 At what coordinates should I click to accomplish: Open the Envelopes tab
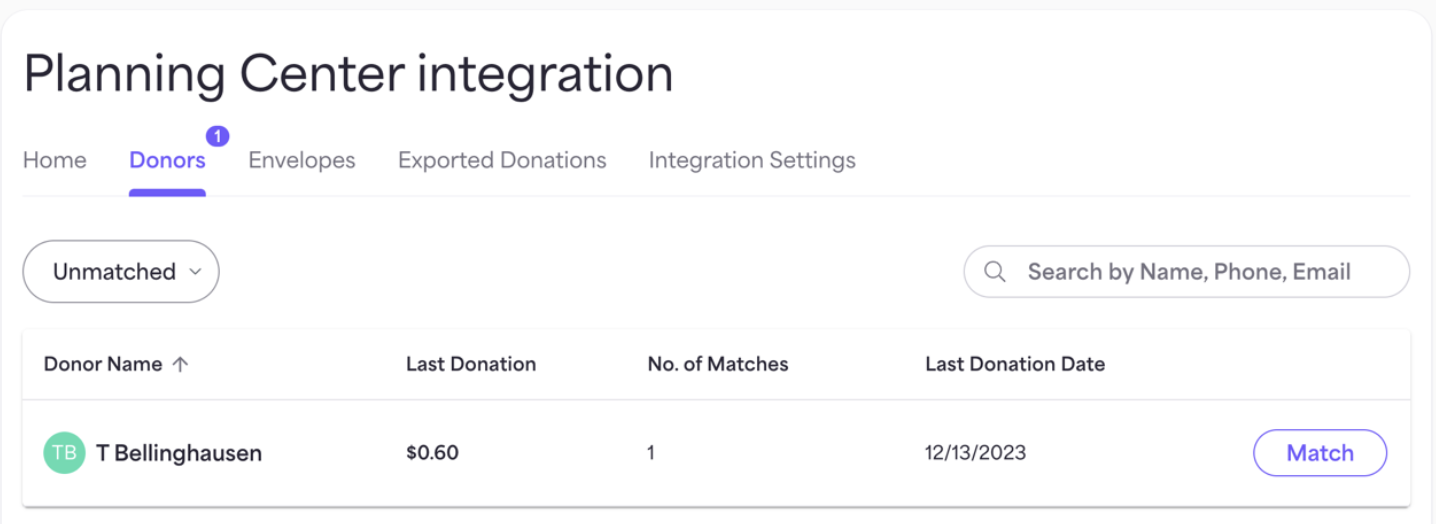[x=302, y=160]
